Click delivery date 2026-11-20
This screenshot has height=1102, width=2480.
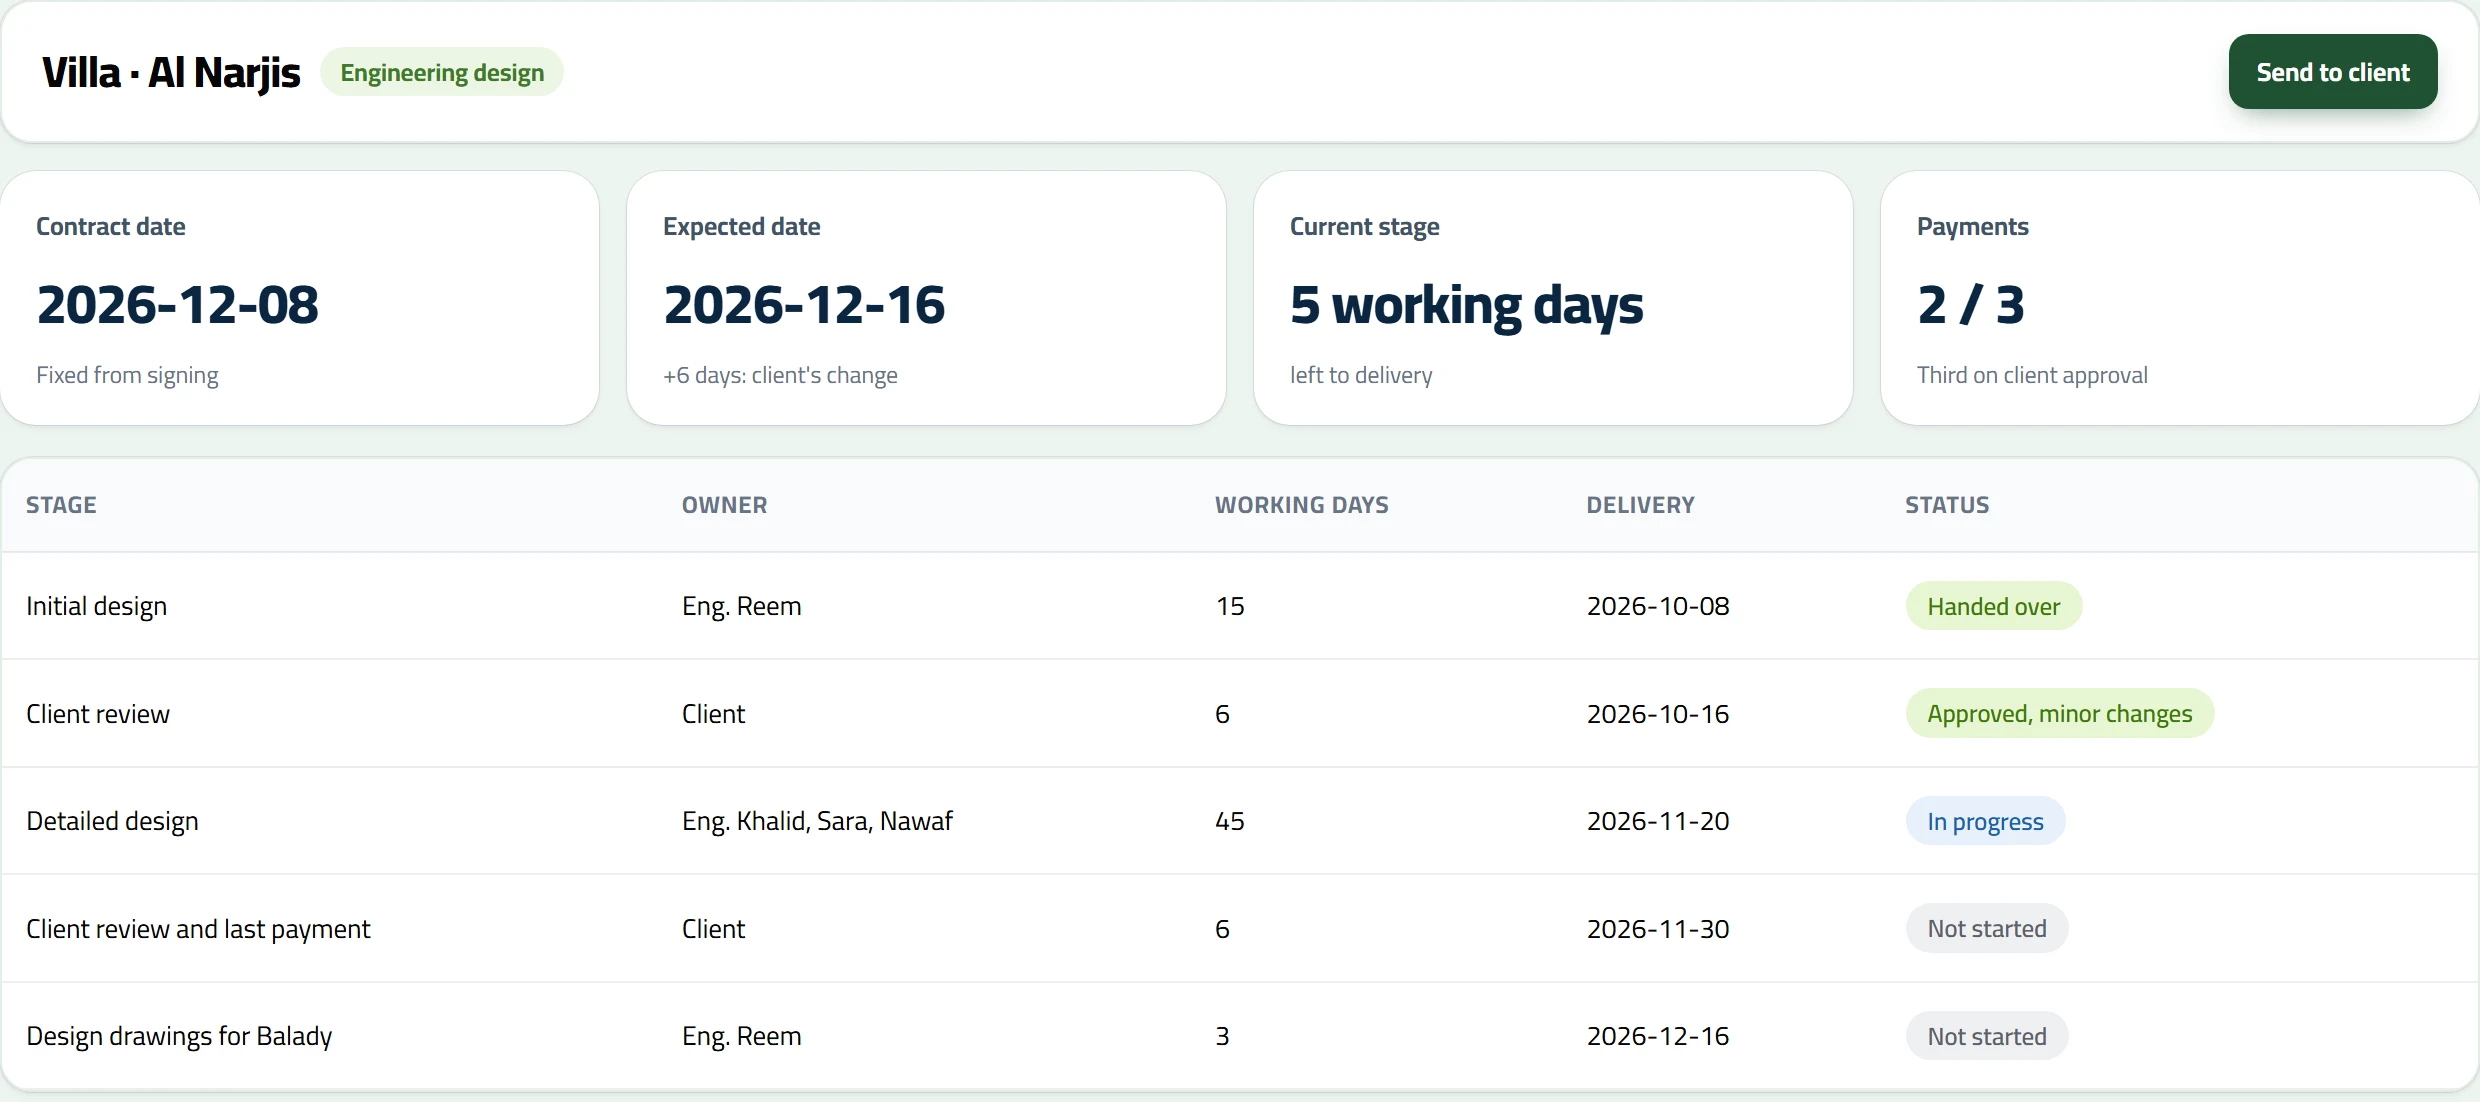1657,821
